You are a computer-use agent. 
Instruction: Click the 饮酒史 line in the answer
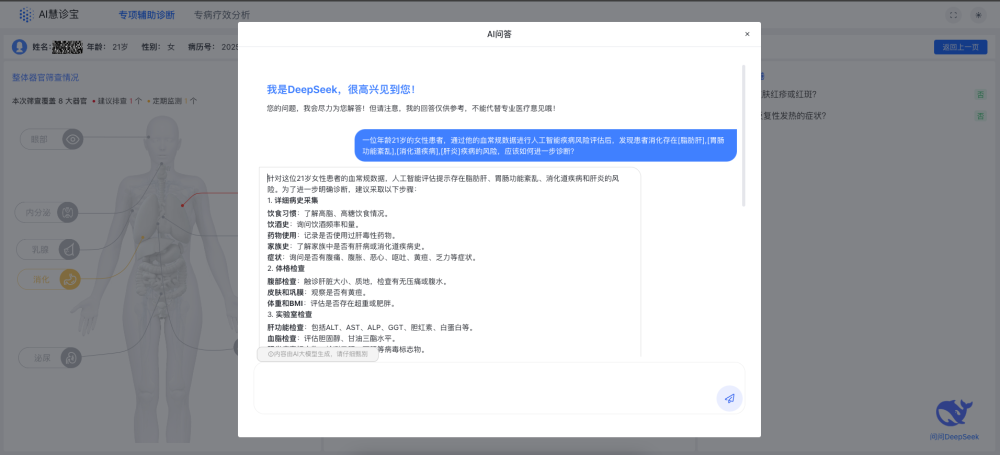313,225
